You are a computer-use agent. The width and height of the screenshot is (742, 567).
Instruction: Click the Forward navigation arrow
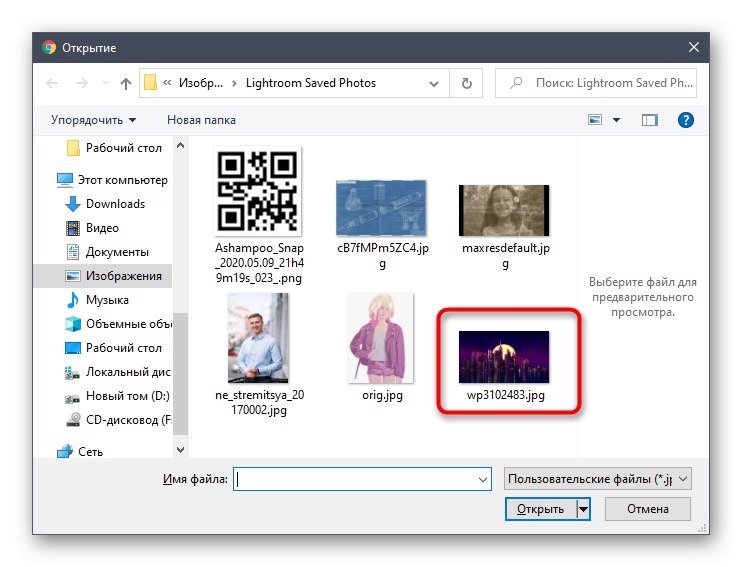tap(82, 83)
